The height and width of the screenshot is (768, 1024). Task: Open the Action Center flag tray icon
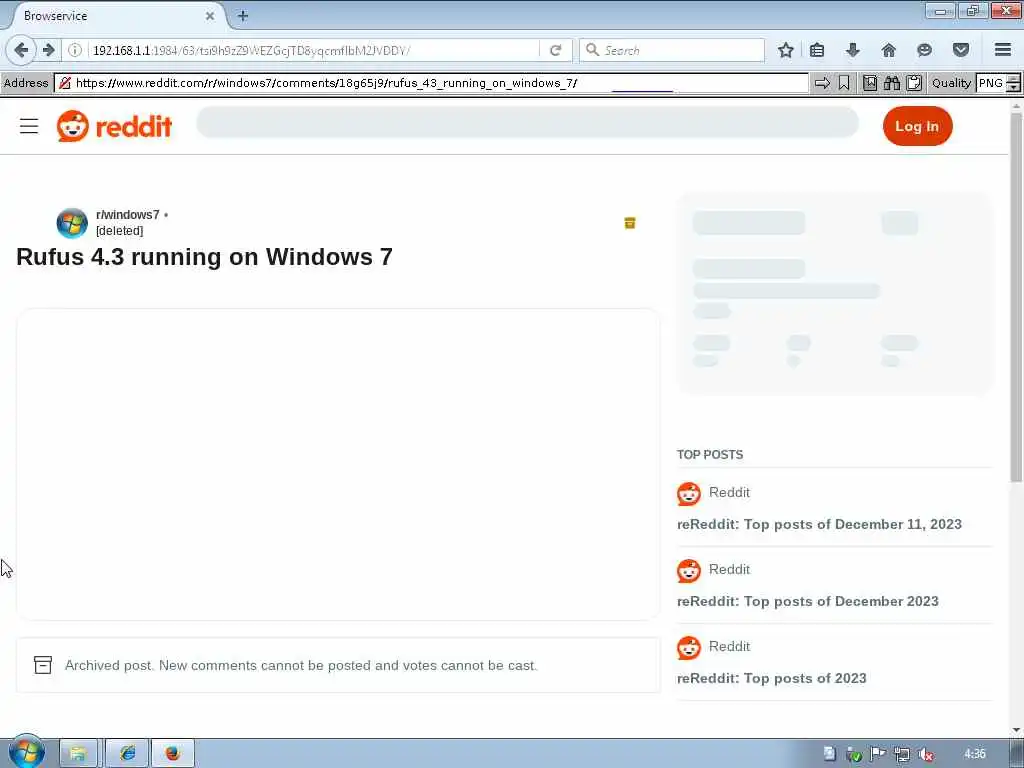pyautogui.click(x=877, y=754)
